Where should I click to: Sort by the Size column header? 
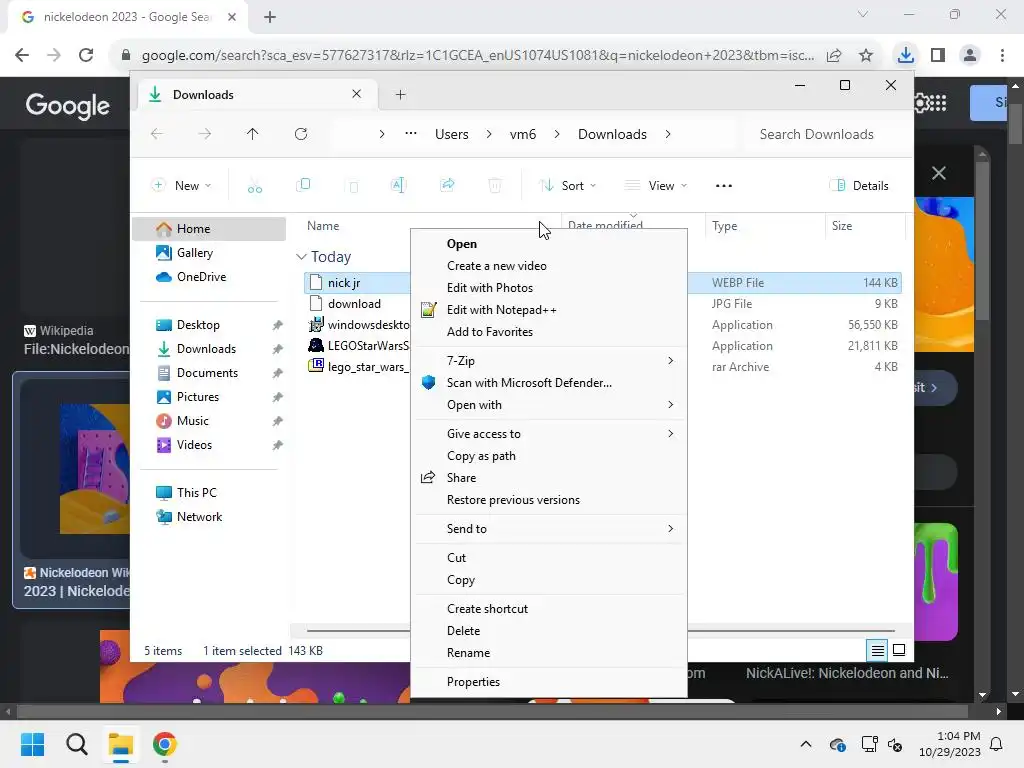coord(865,226)
